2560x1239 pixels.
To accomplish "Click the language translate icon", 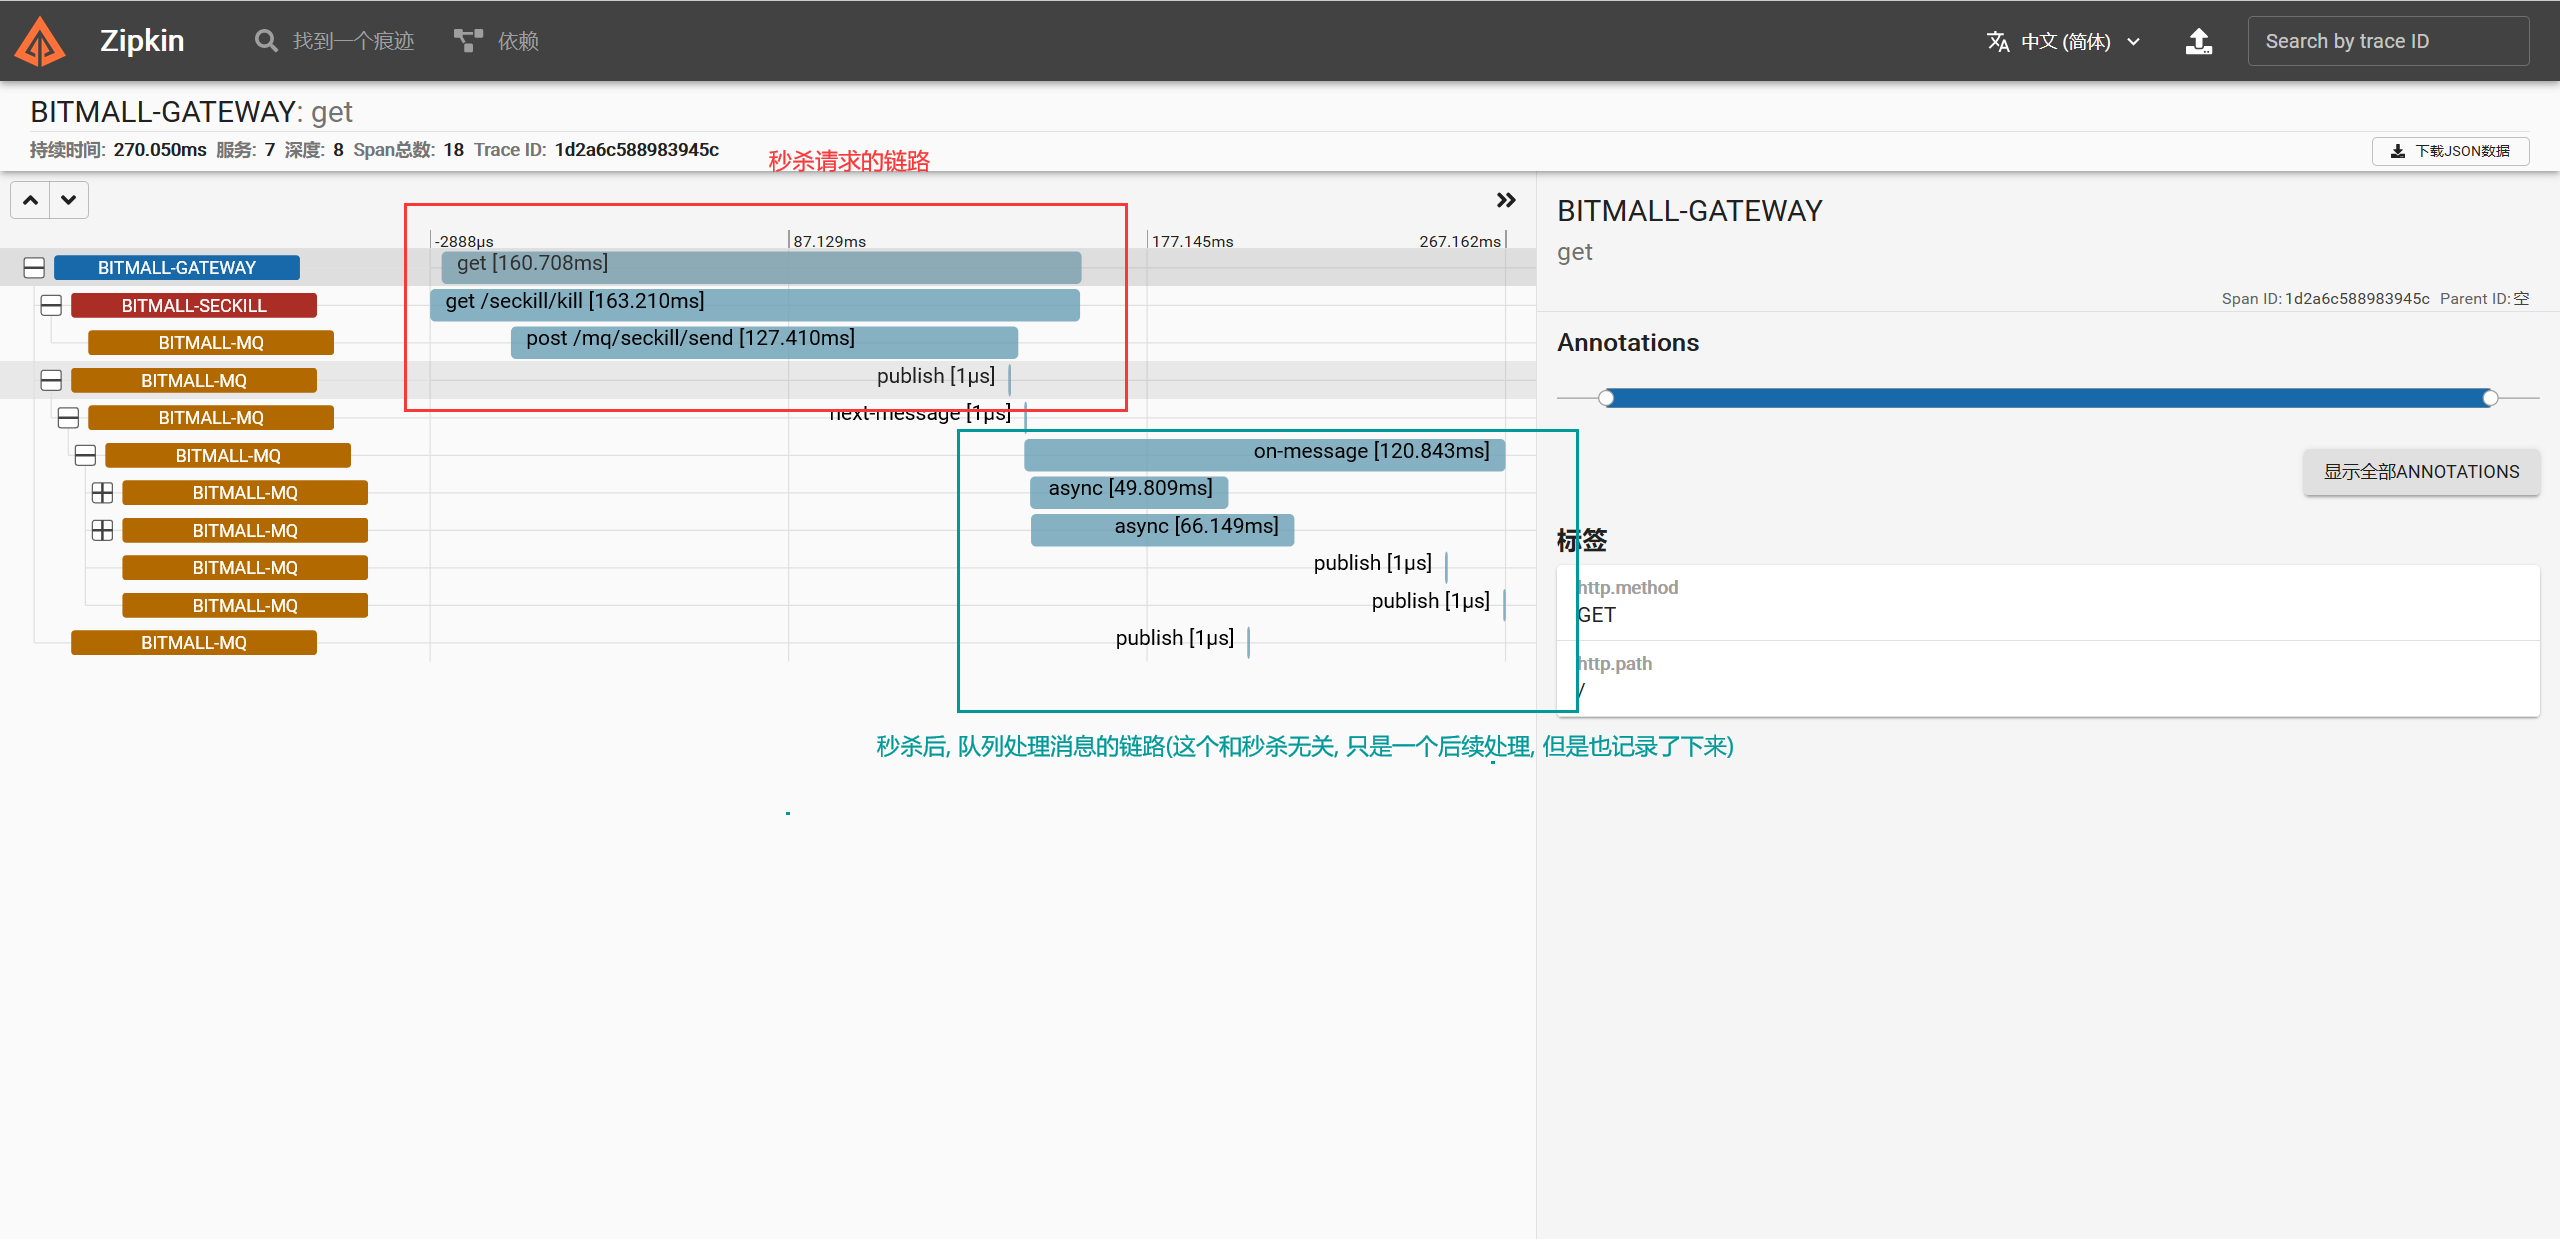I will (x=1997, y=42).
